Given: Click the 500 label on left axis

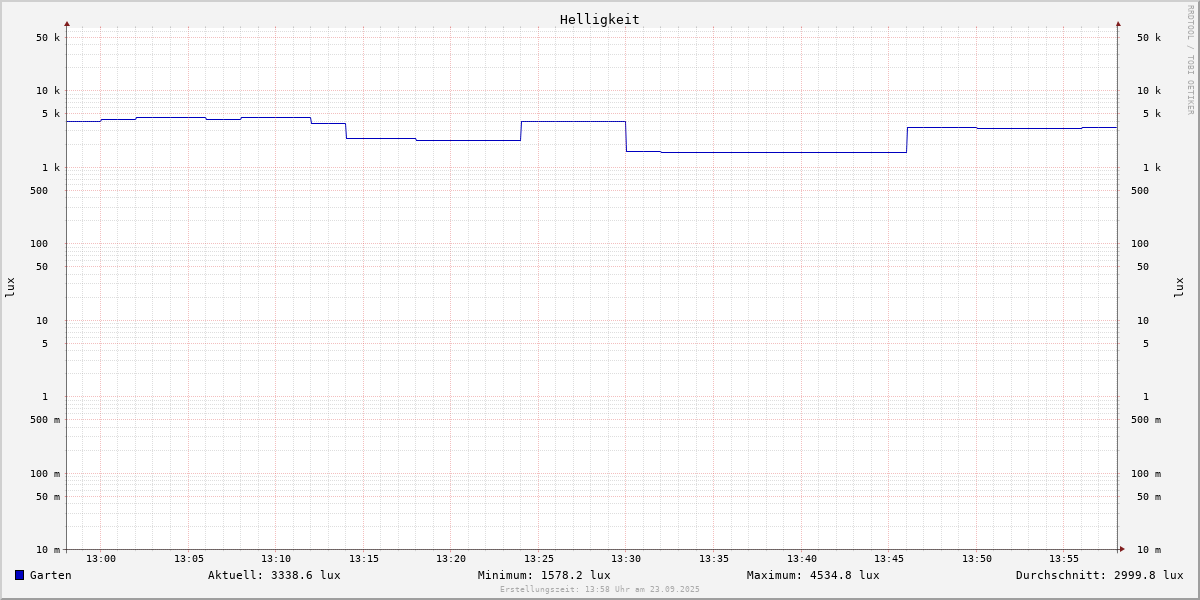Looking at the screenshot, I should pyautogui.click(x=39, y=191).
